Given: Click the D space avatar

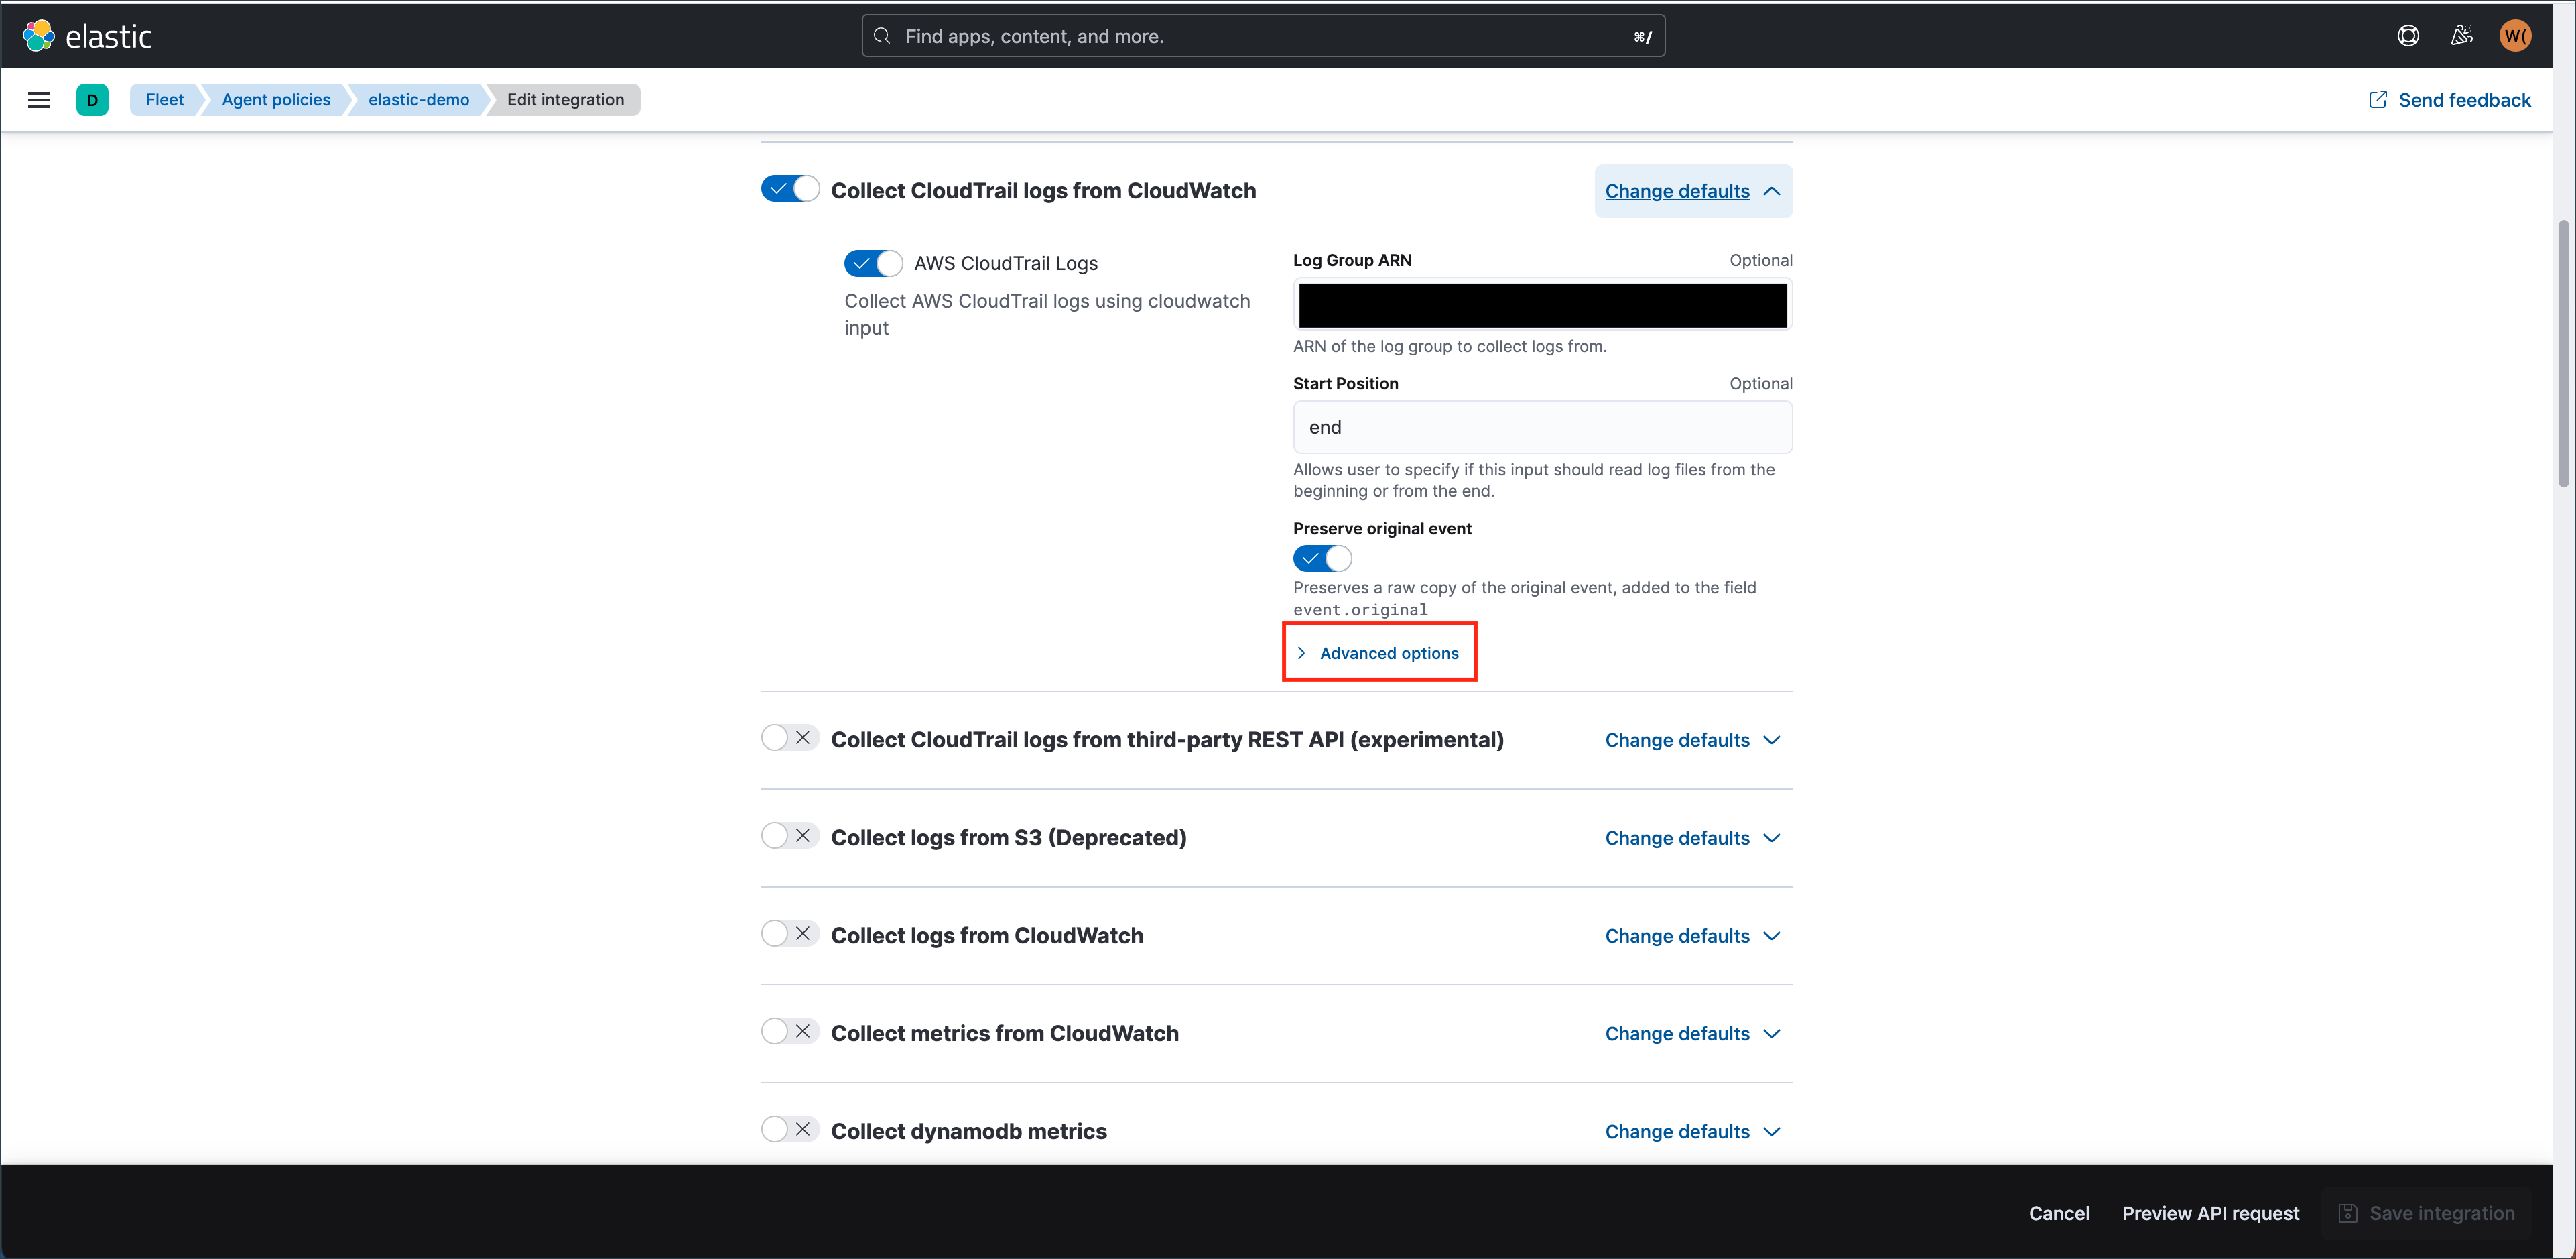Looking at the screenshot, I should click(x=92, y=100).
